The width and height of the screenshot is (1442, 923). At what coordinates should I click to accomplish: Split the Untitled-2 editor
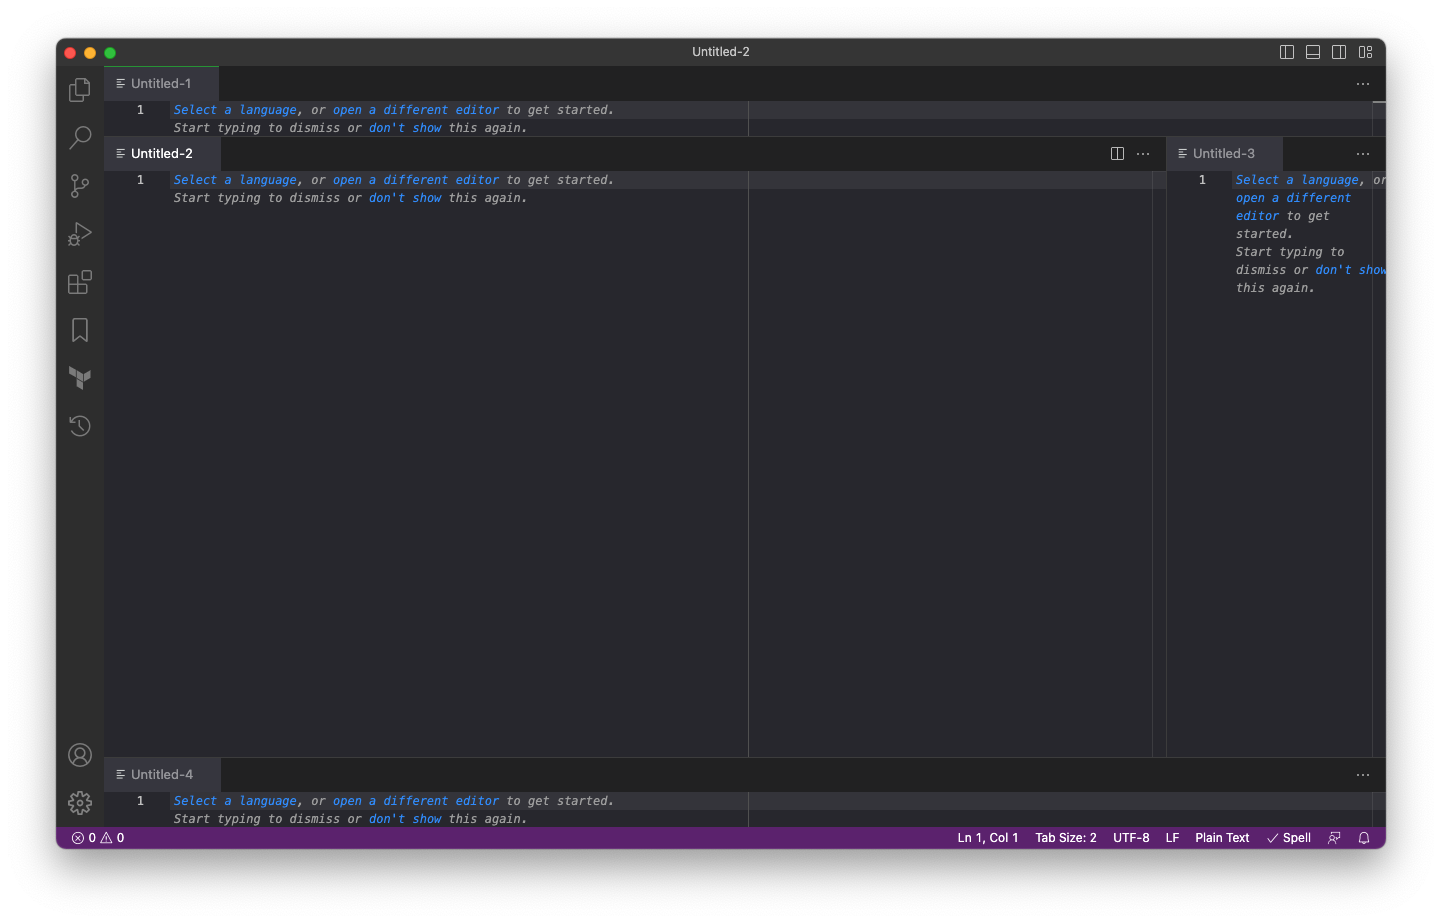(x=1117, y=153)
